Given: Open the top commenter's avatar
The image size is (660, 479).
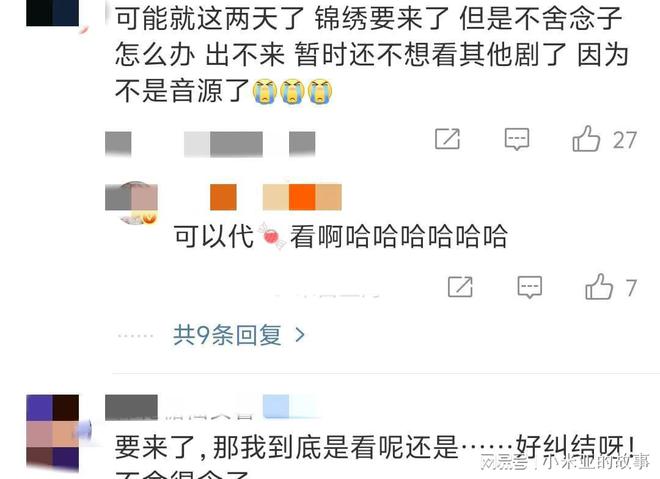Looking at the screenshot, I should (x=53, y=13).
